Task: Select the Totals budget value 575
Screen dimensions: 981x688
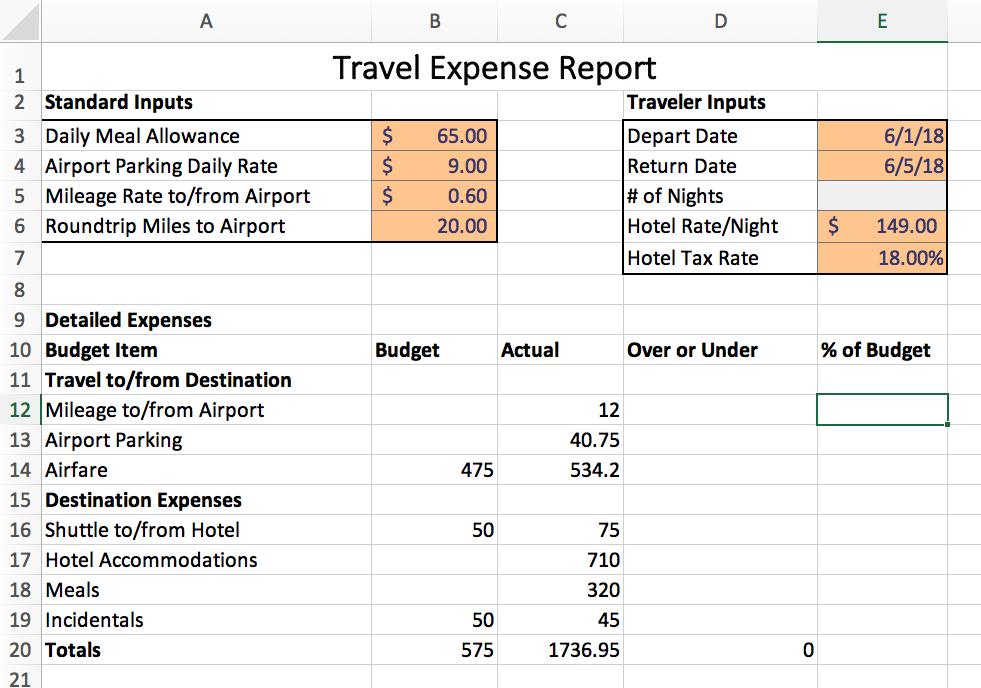Action: point(435,650)
